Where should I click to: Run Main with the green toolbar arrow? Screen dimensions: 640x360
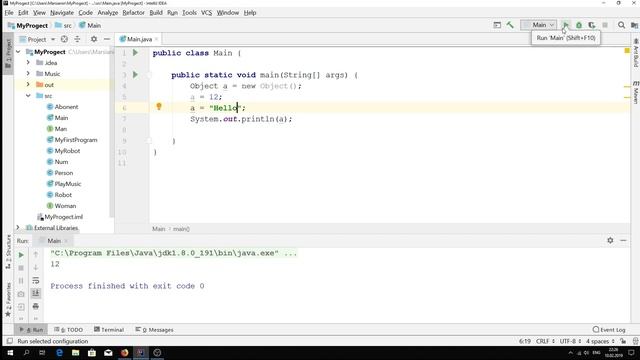tap(565, 25)
